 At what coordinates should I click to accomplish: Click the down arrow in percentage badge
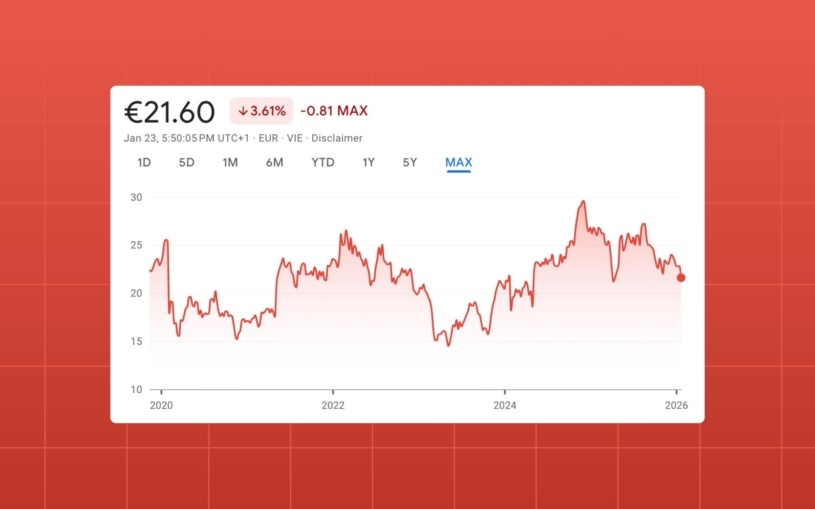[242, 111]
